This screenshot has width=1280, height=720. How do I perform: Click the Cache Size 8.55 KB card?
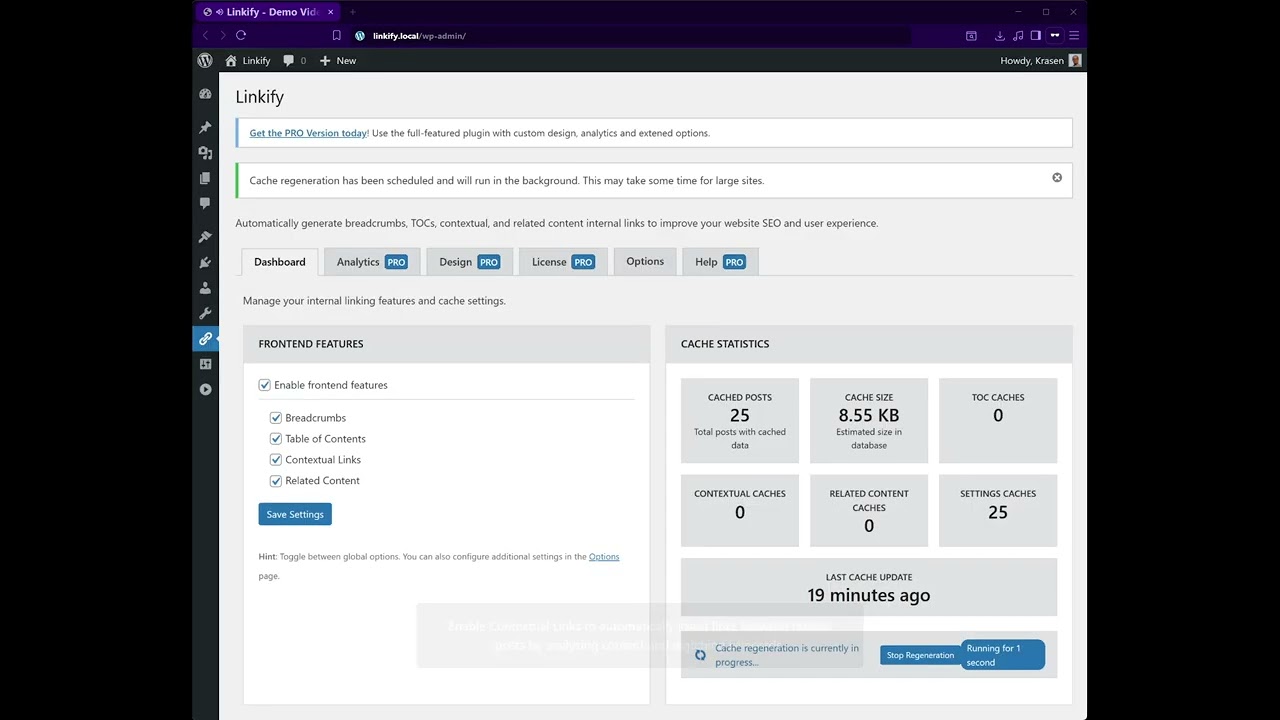coord(869,421)
